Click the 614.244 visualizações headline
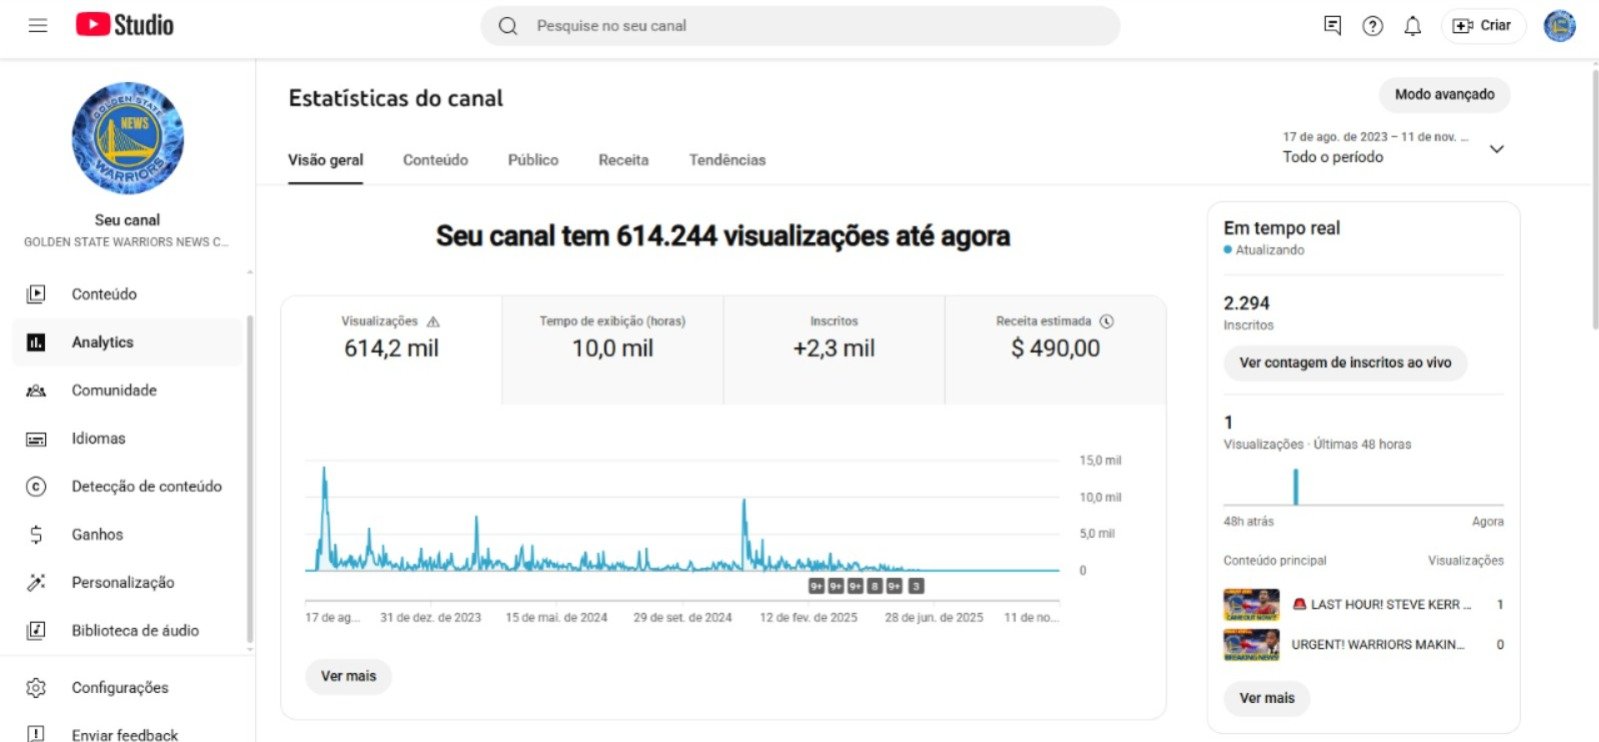This screenshot has height=742, width=1599. (x=723, y=236)
